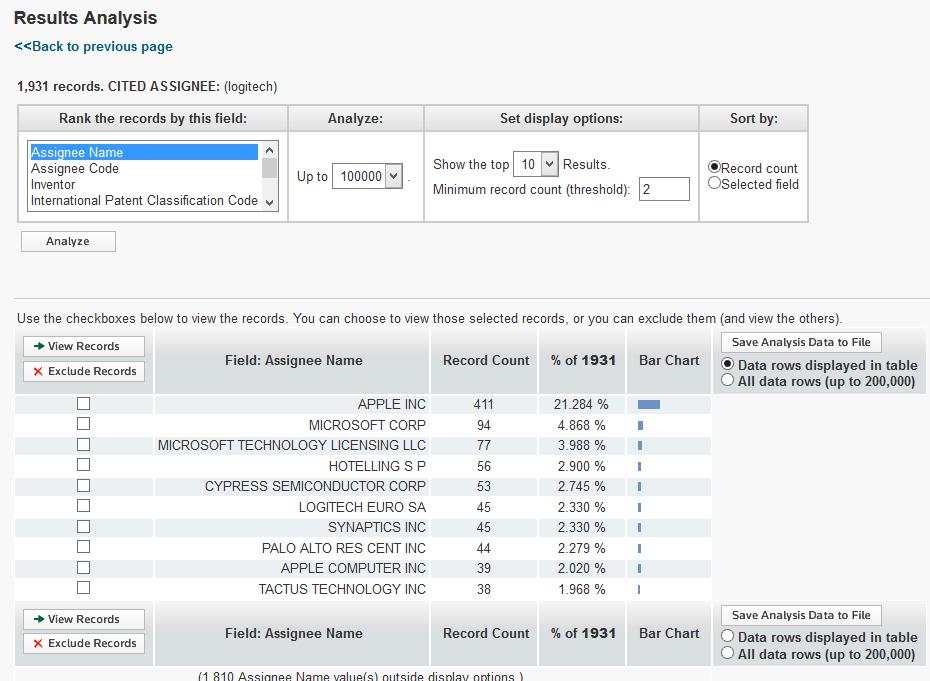The image size is (930, 681).
Task: Click the TACTUS TECHNOLOGY INC assignee name
Action: pos(342,589)
